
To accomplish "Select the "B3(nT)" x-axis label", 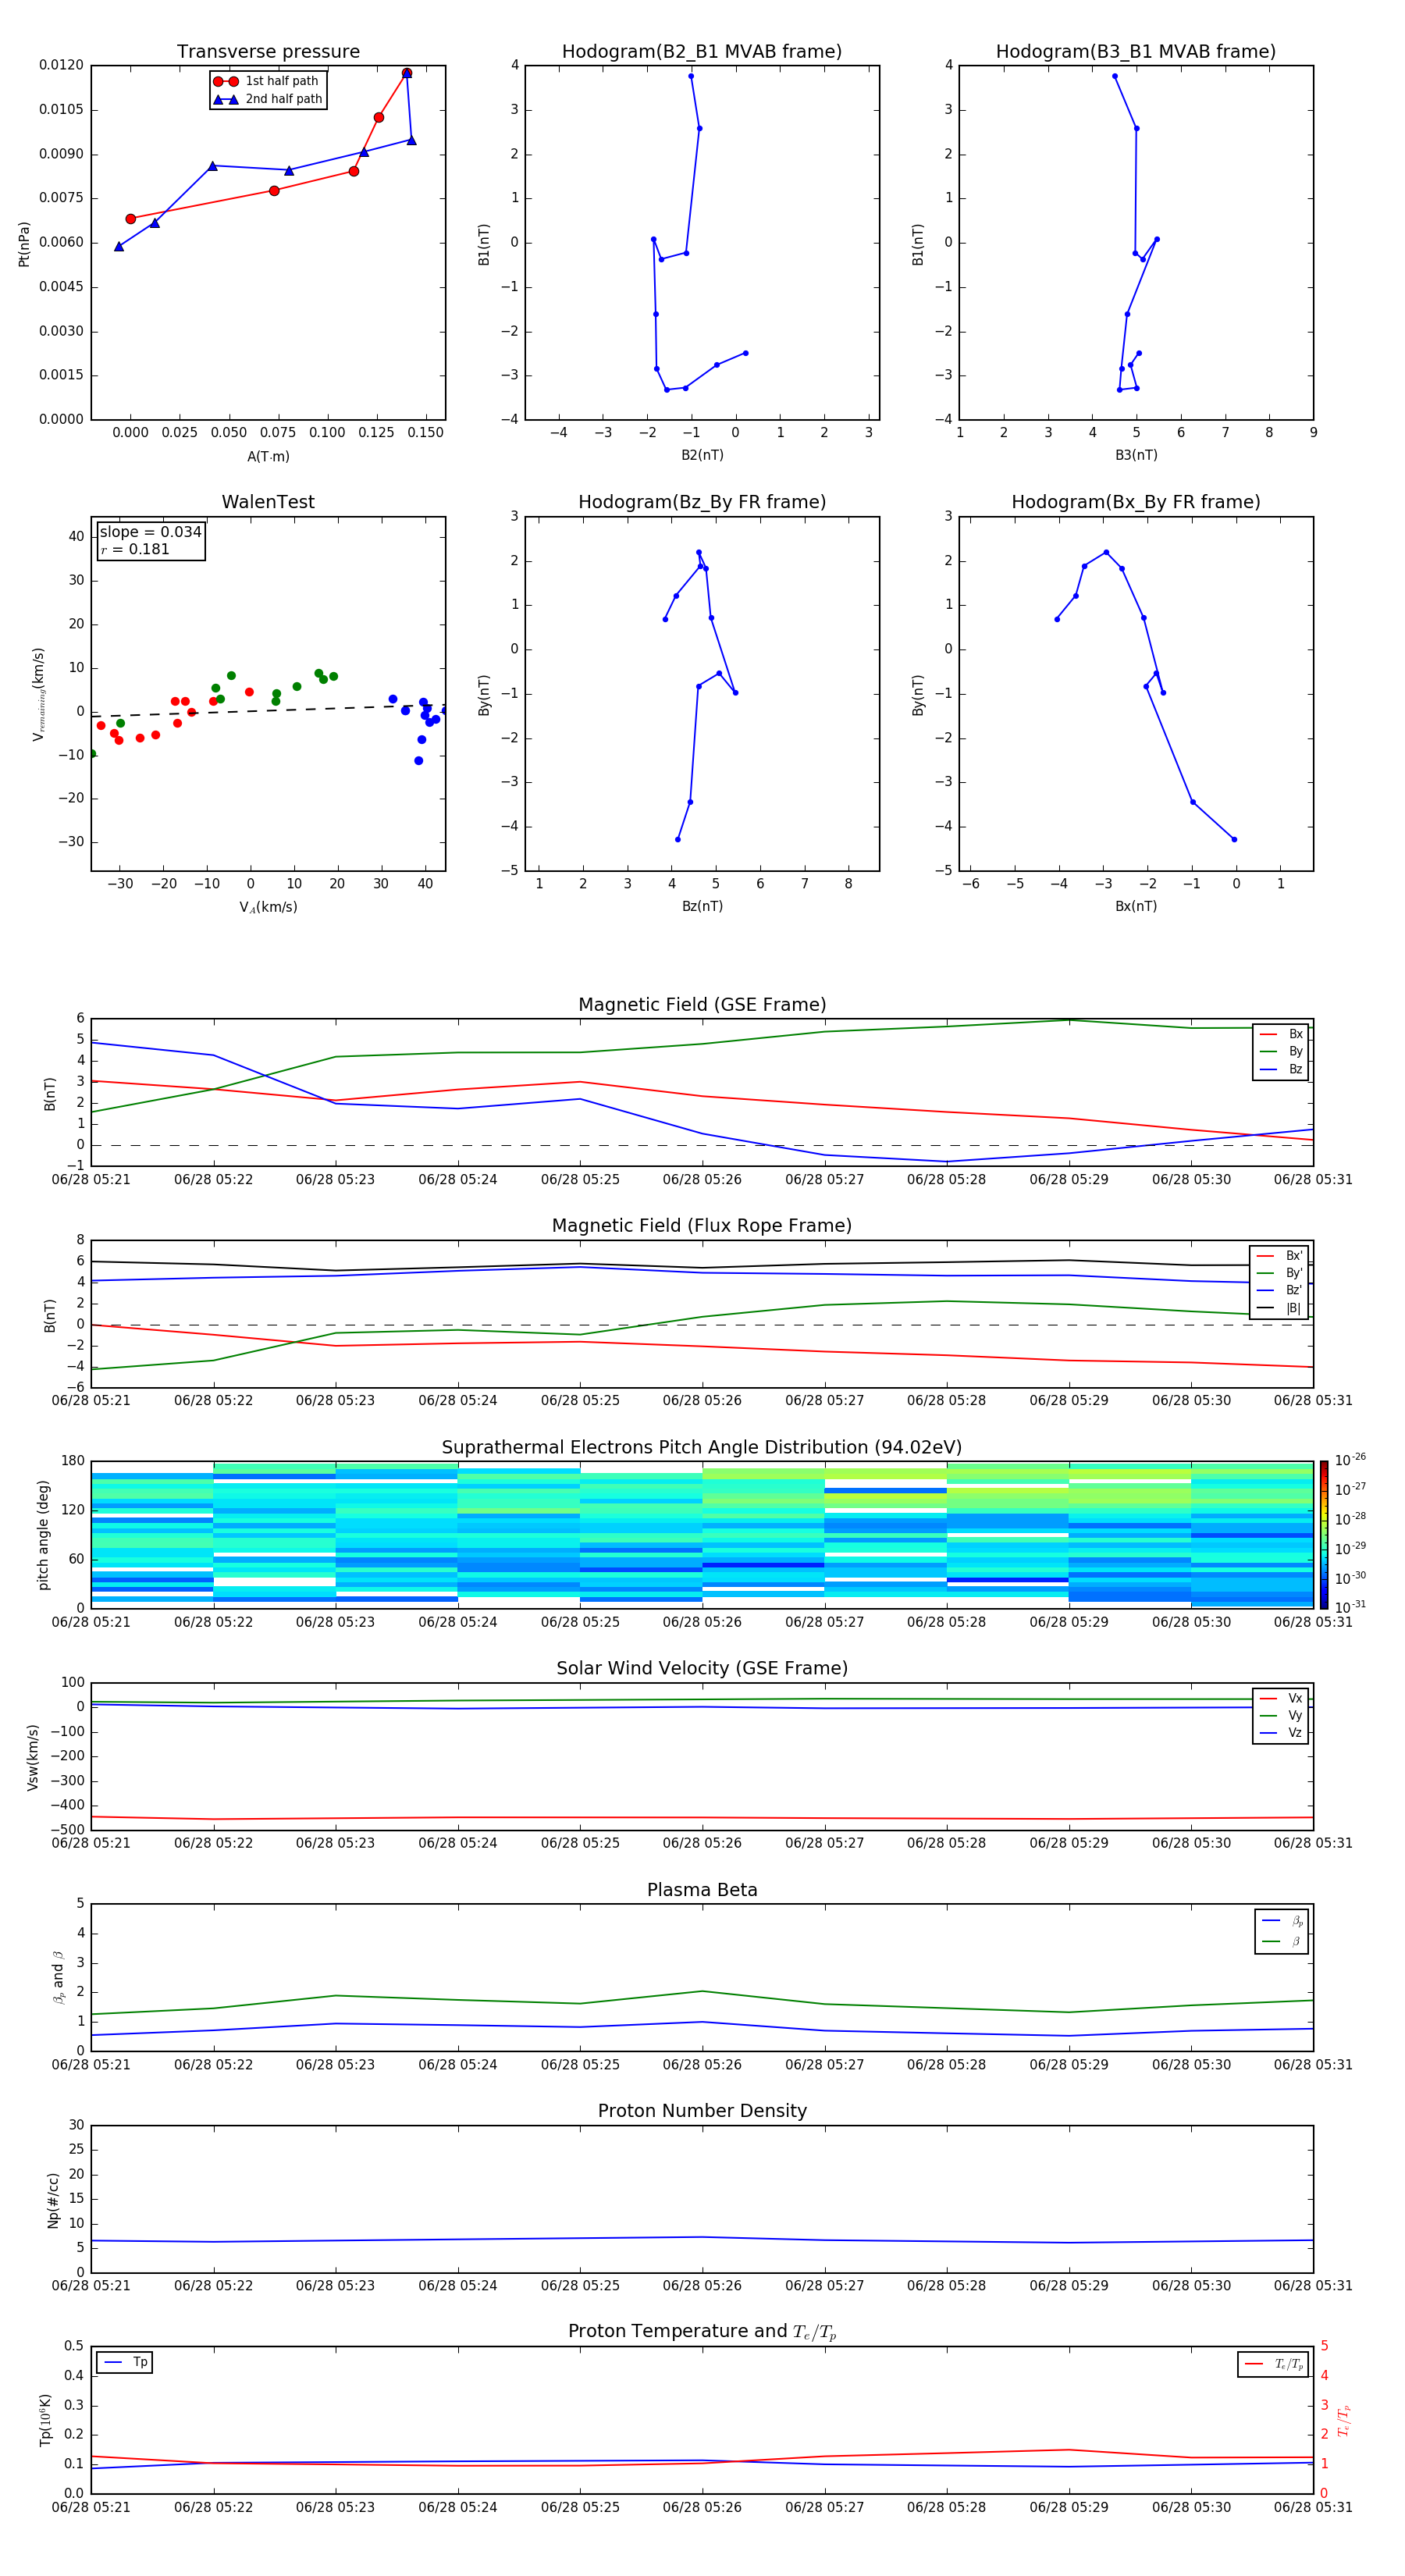I will [1136, 456].
